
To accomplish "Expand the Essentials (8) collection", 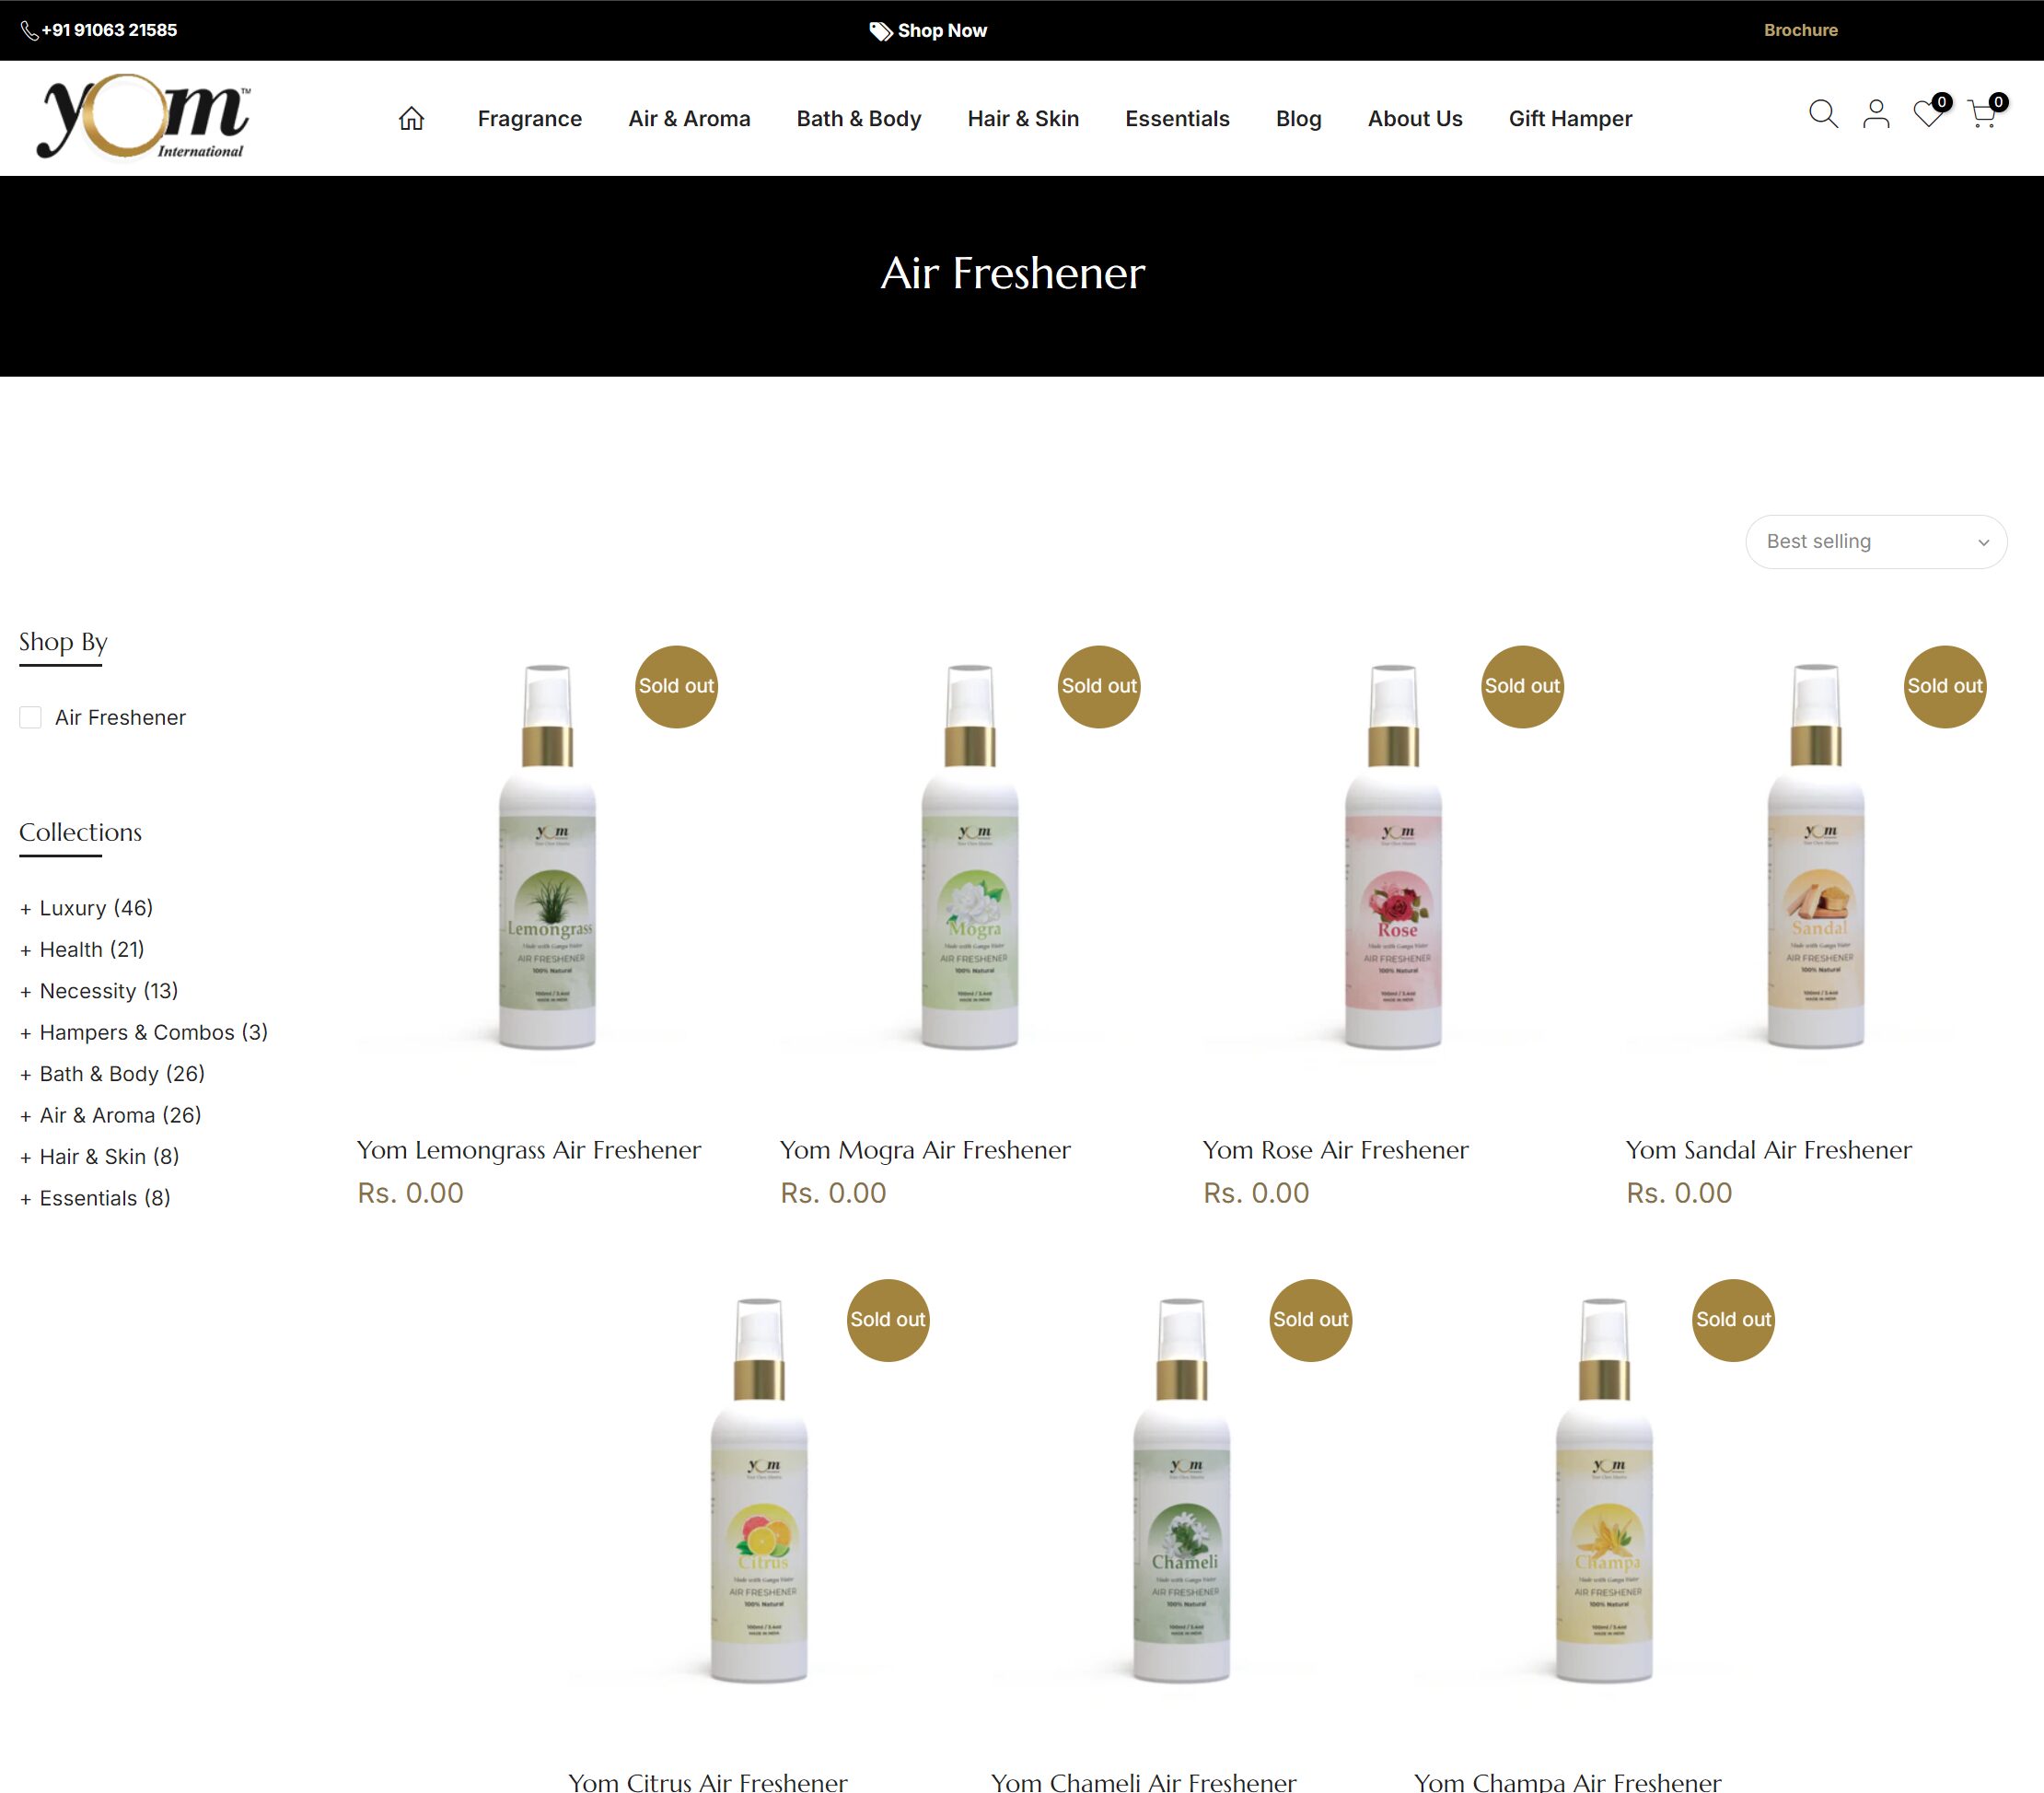I will click(x=95, y=1198).
